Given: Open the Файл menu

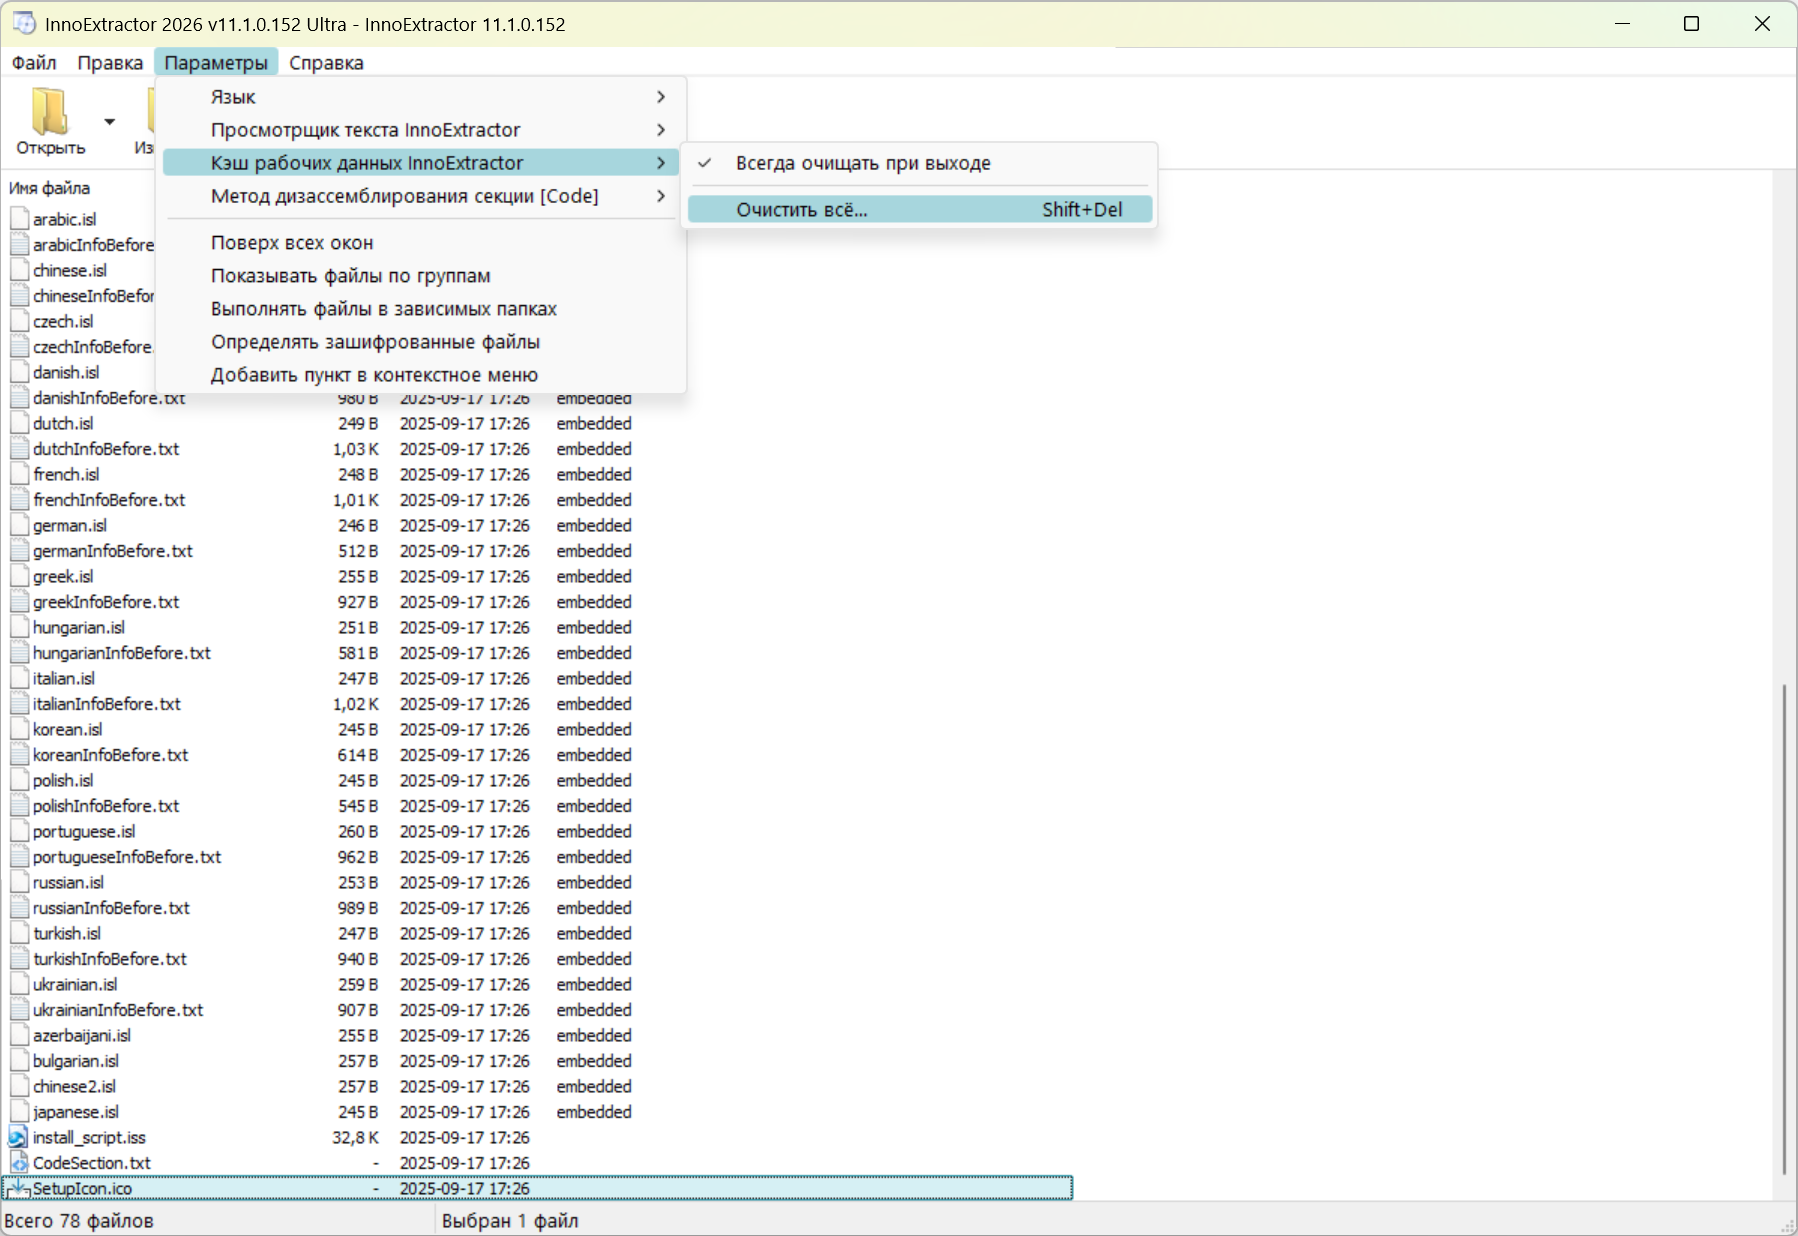Looking at the screenshot, I should point(34,62).
